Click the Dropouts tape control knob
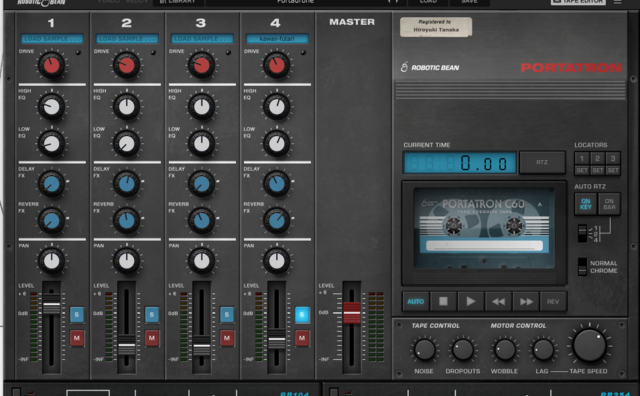This screenshot has width=640, height=396. (463, 350)
